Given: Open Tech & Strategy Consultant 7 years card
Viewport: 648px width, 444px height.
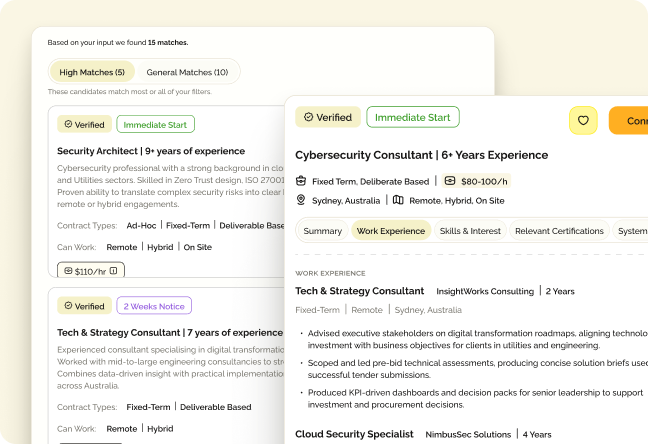Looking at the screenshot, I should [x=170, y=332].
